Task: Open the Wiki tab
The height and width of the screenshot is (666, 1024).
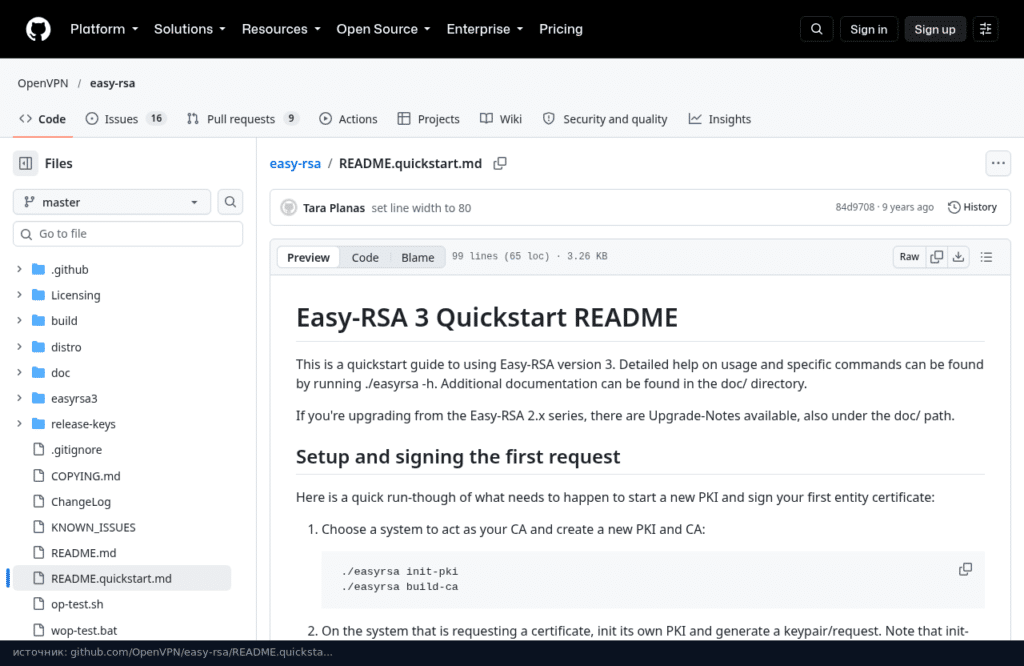Action: [x=501, y=119]
